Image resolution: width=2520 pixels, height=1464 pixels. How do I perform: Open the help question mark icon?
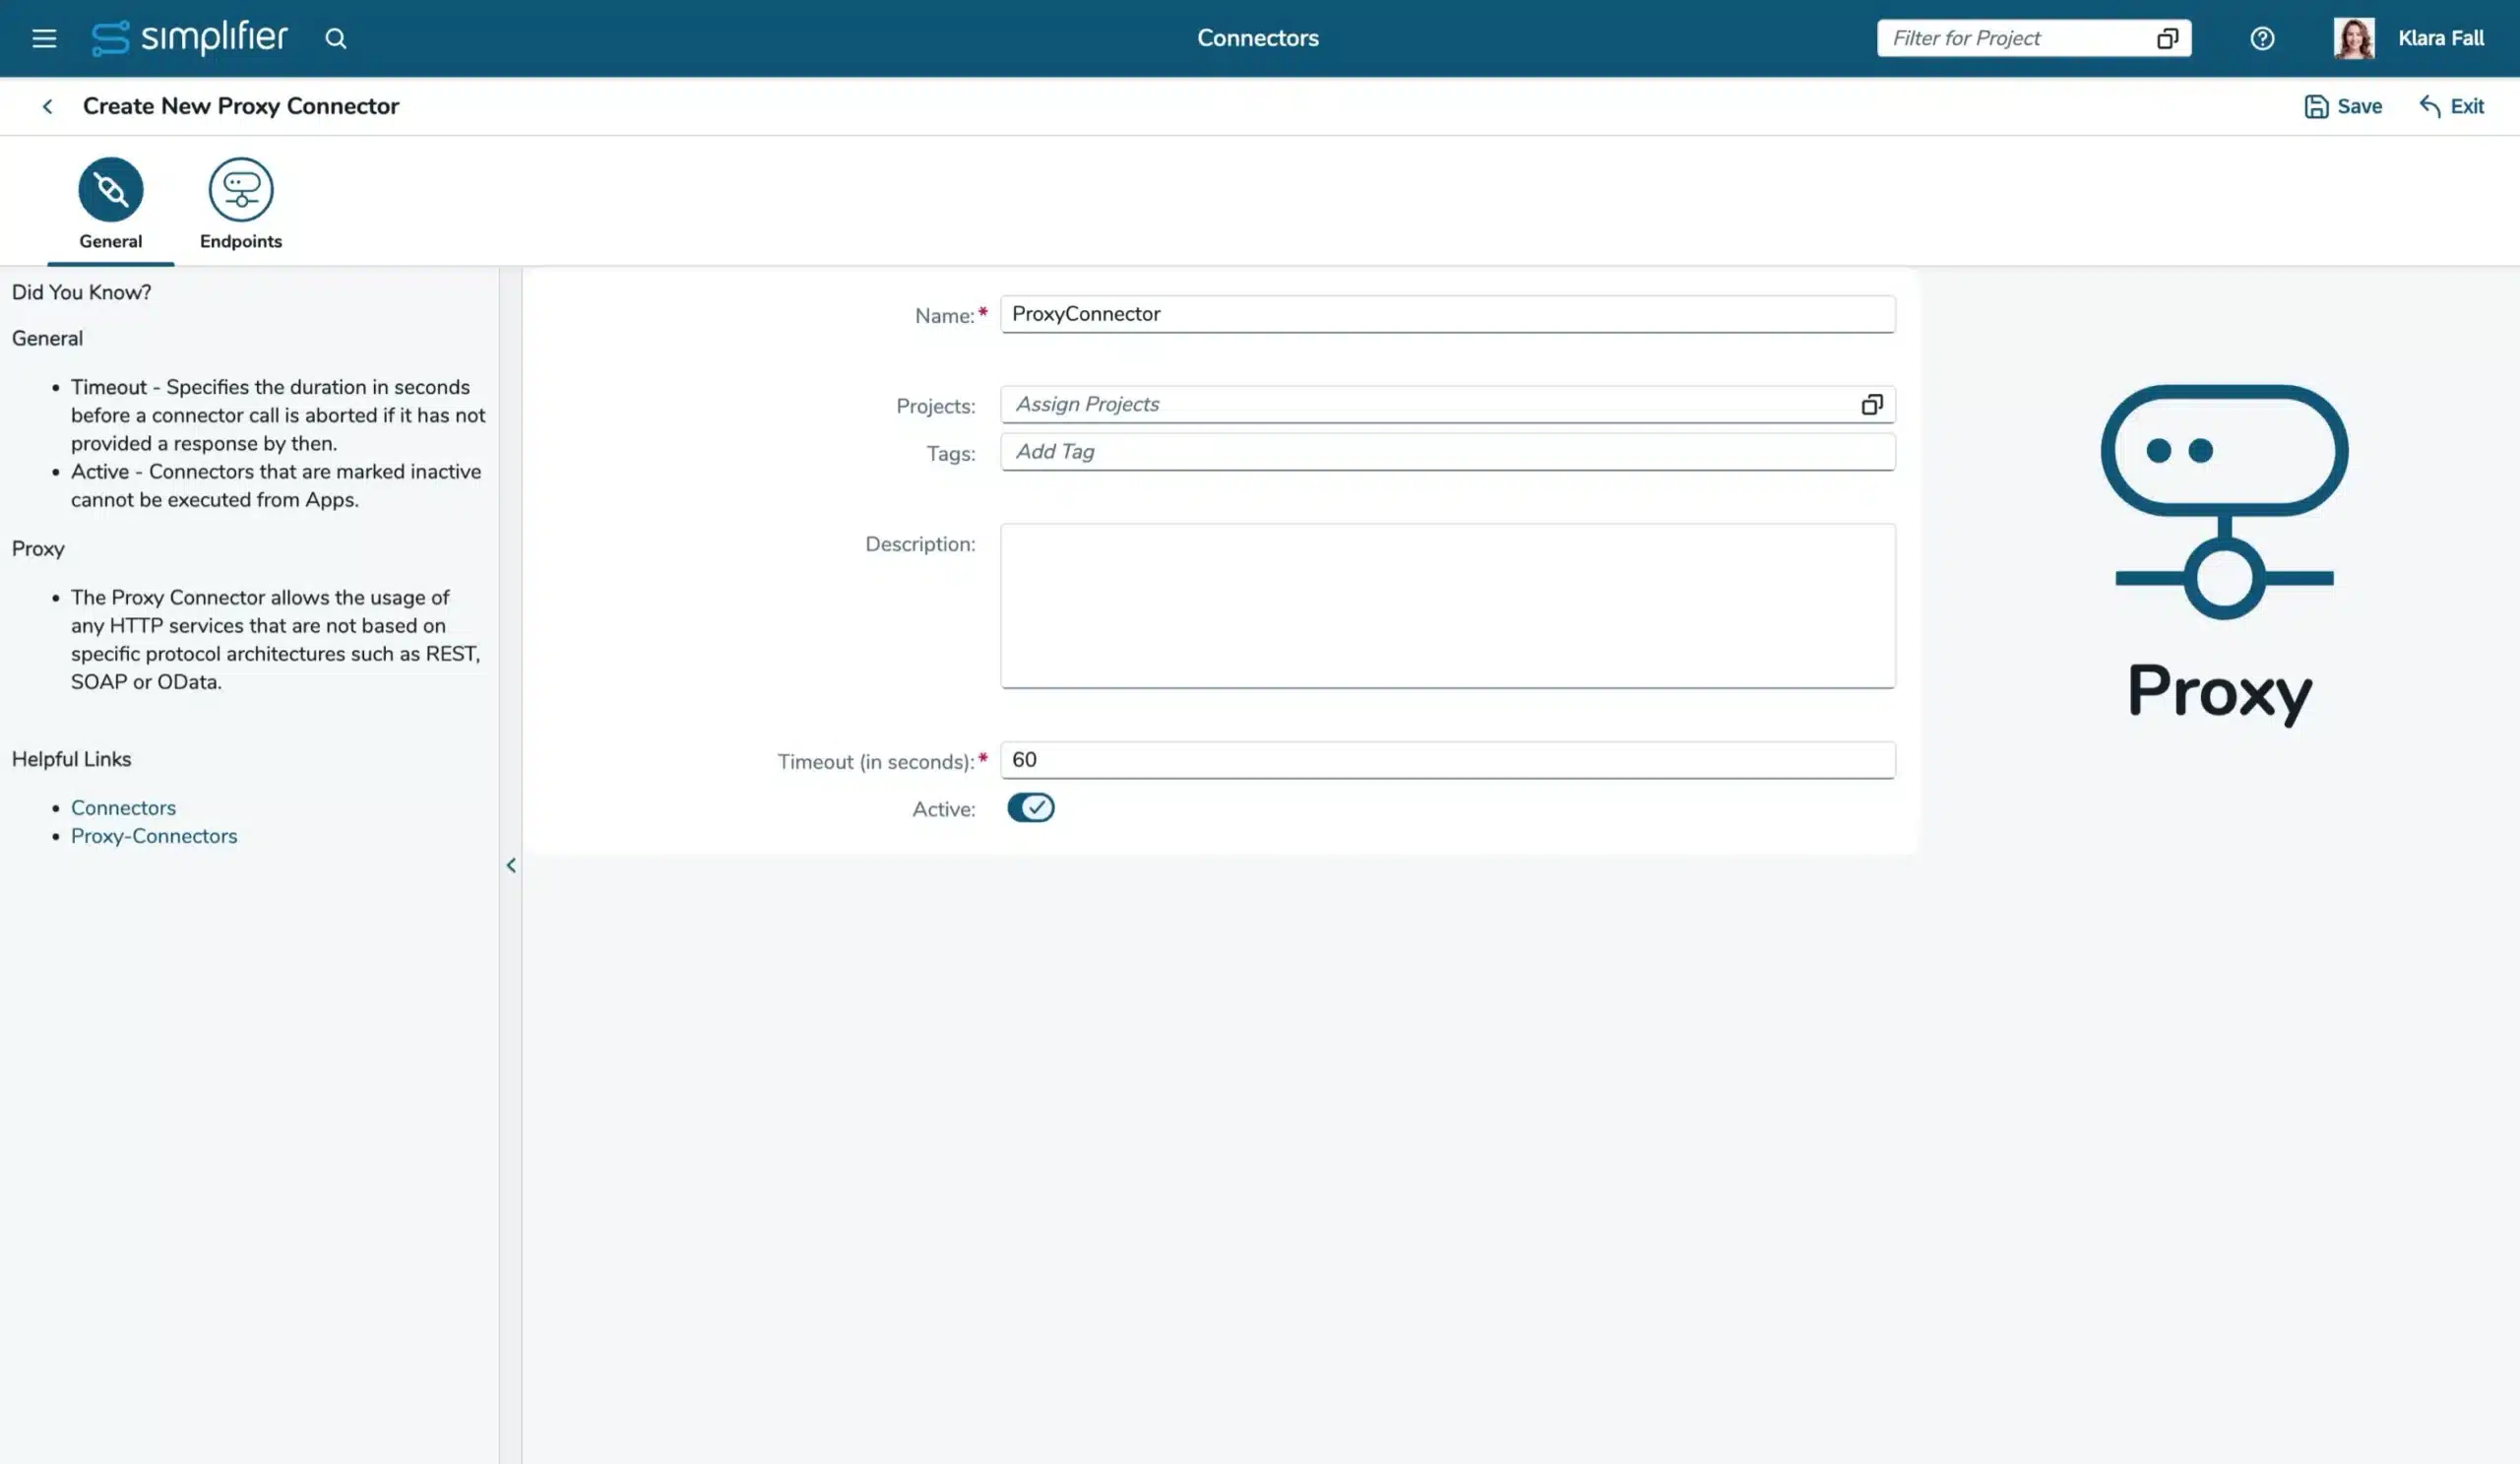[2261, 38]
